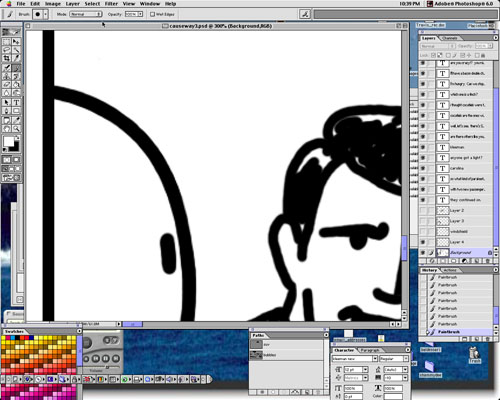Toggle the Wet Edges checkbox
This screenshot has height=400, width=500.
tap(152, 14)
